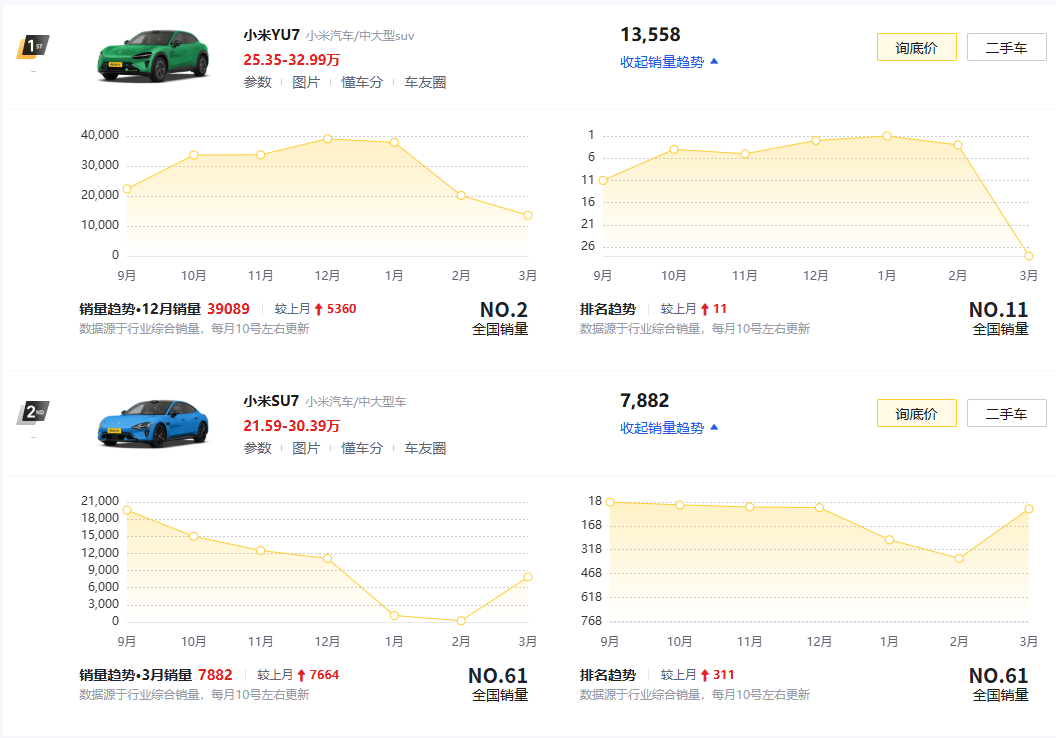The width and height of the screenshot is (1056, 738).
Task: Open 图片 link under 小米YU7
Action: click(306, 82)
